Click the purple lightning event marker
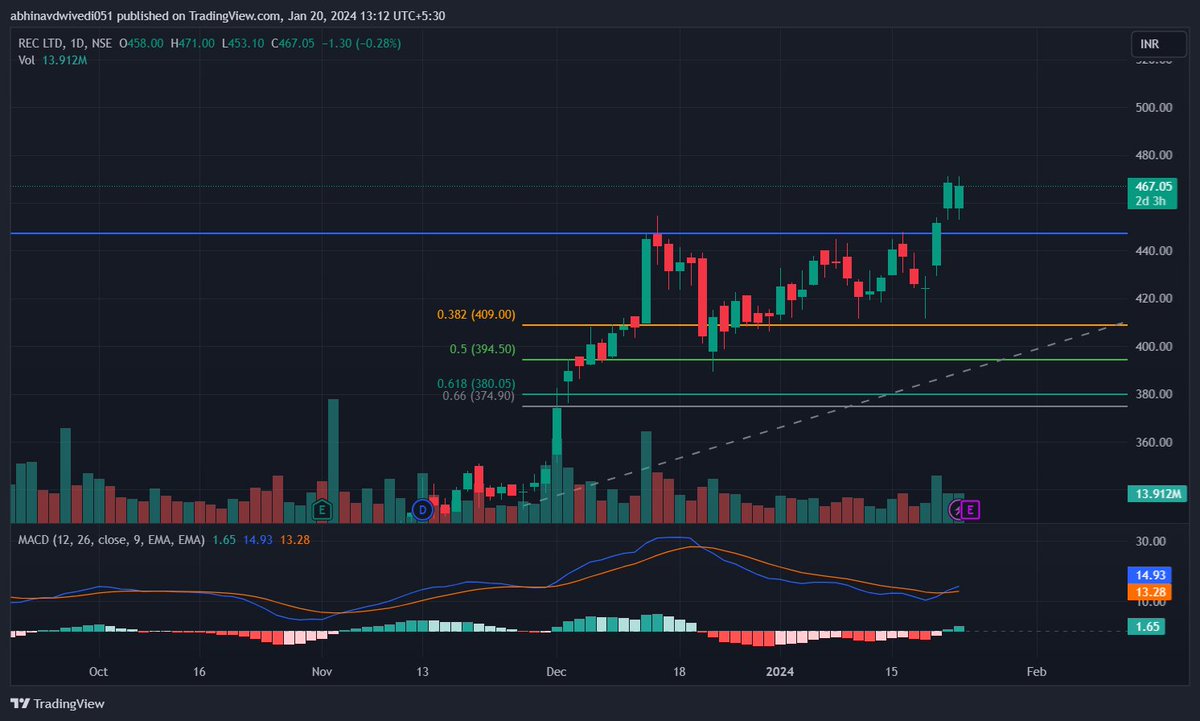Screen dimensions: 1200x721 (x=957, y=510)
